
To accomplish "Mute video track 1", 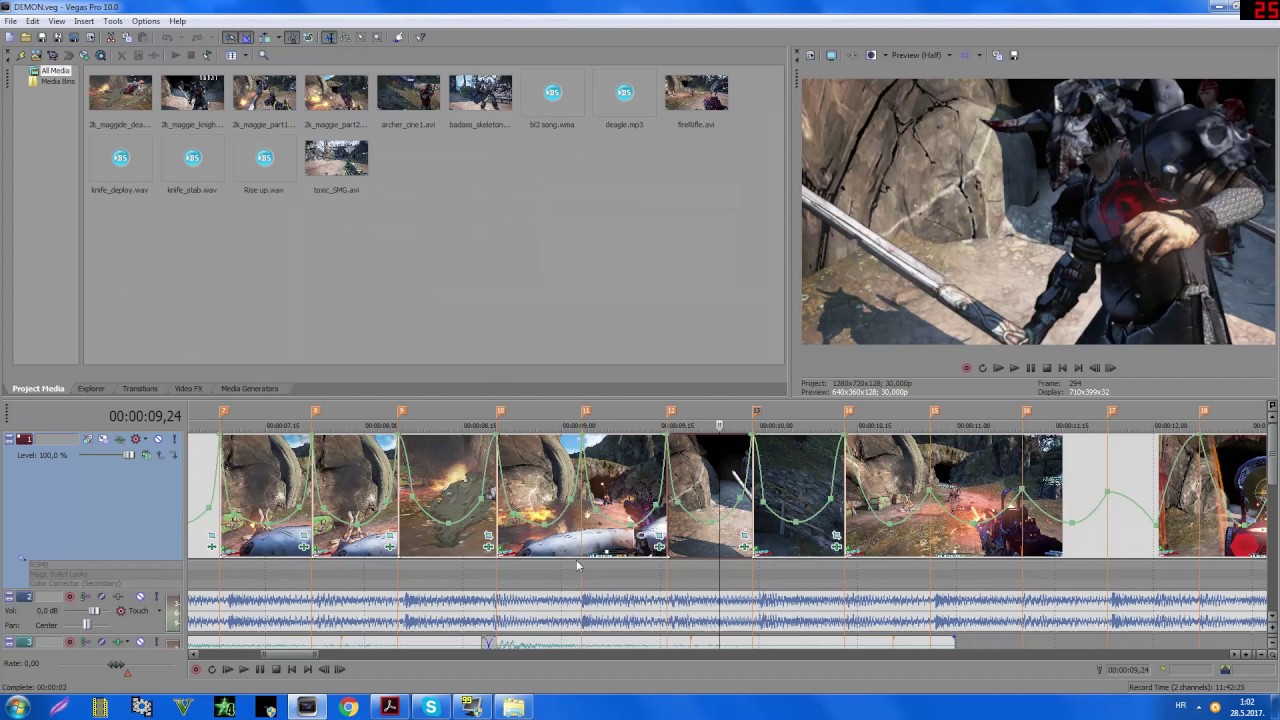I will 158,439.
